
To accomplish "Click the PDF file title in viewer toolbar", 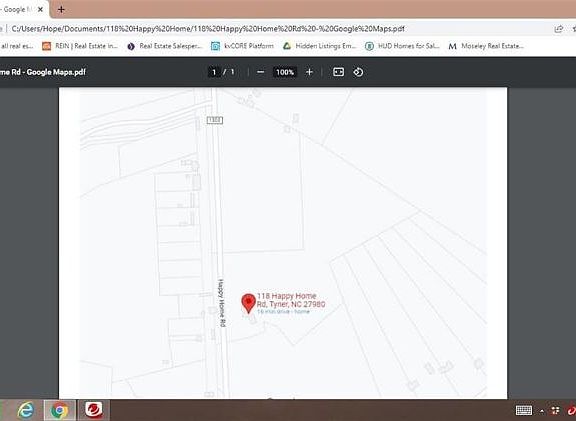I will tap(43, 72).
